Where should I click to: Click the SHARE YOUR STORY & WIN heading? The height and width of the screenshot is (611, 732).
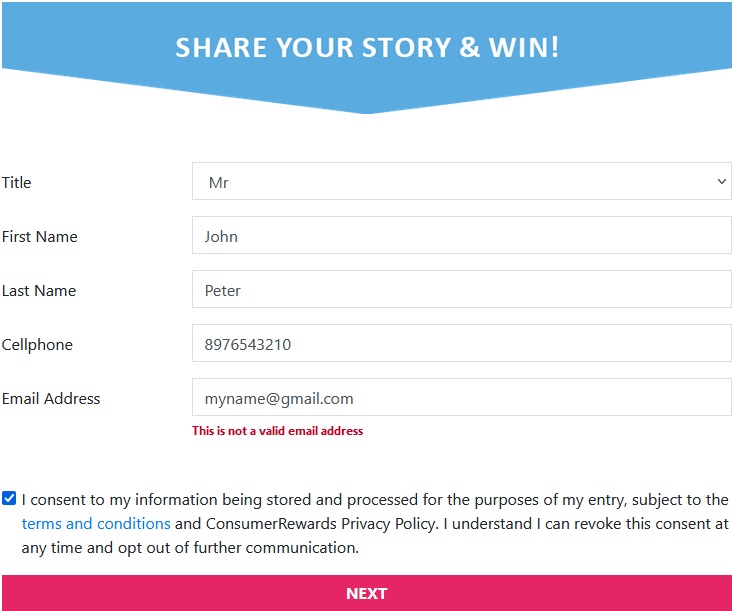tap(367, 47)
